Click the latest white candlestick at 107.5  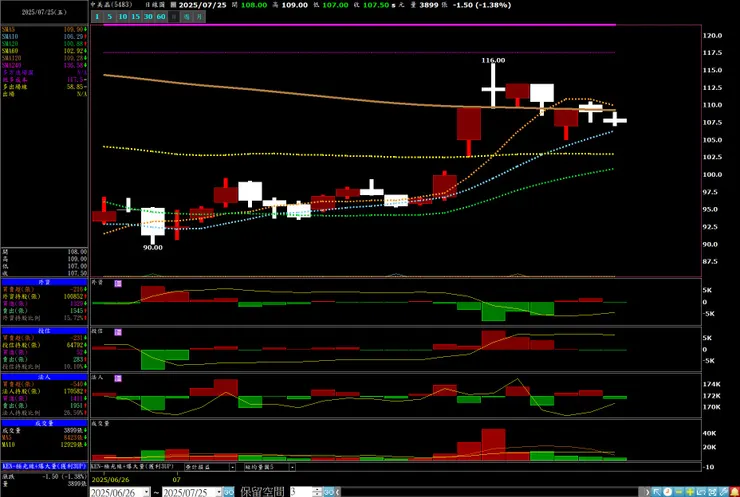click(615, 119)
